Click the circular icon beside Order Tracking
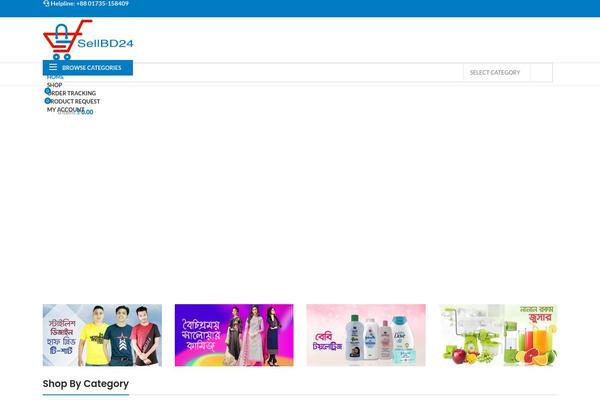Viewport: 600px width, 400px height. tap(48, 91)
